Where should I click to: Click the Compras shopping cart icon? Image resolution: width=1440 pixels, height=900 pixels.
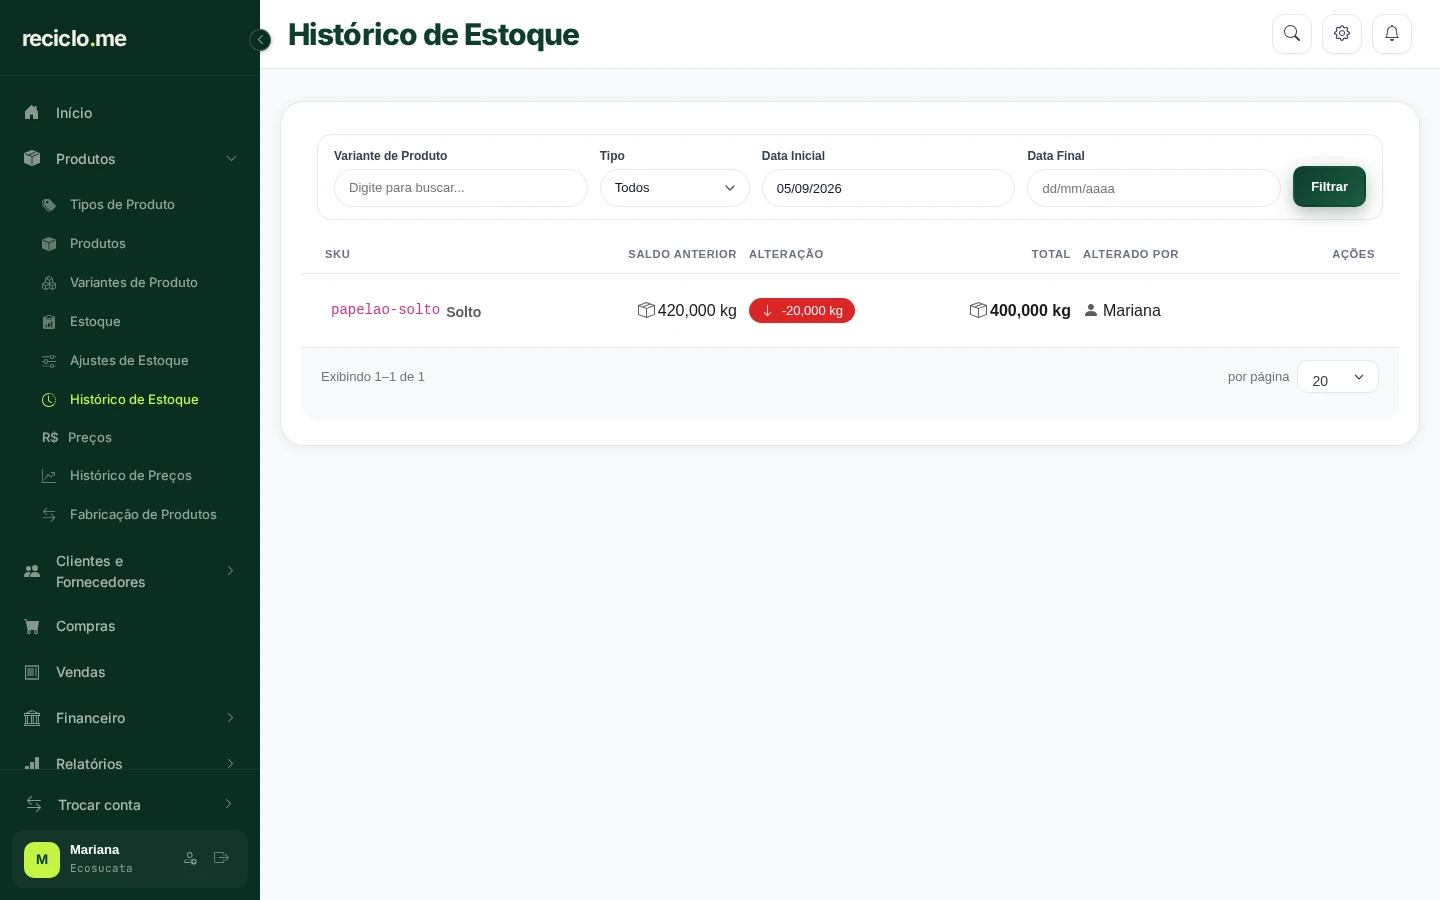pos(32,627)
